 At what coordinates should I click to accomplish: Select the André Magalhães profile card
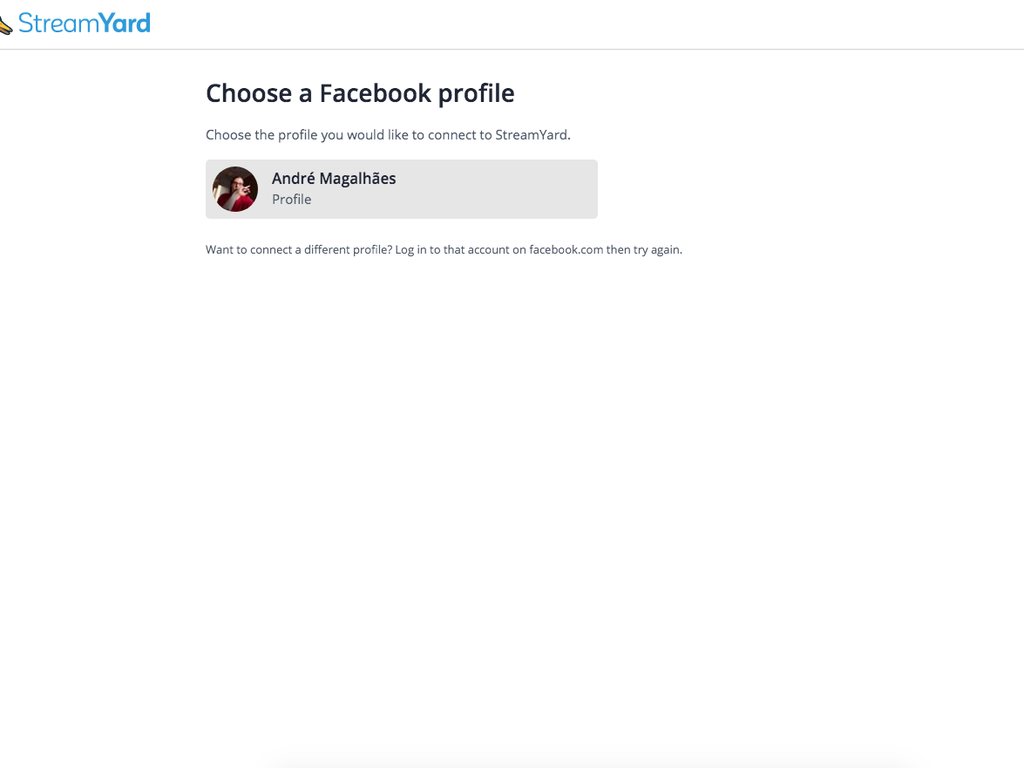click(x=402, y=189)
